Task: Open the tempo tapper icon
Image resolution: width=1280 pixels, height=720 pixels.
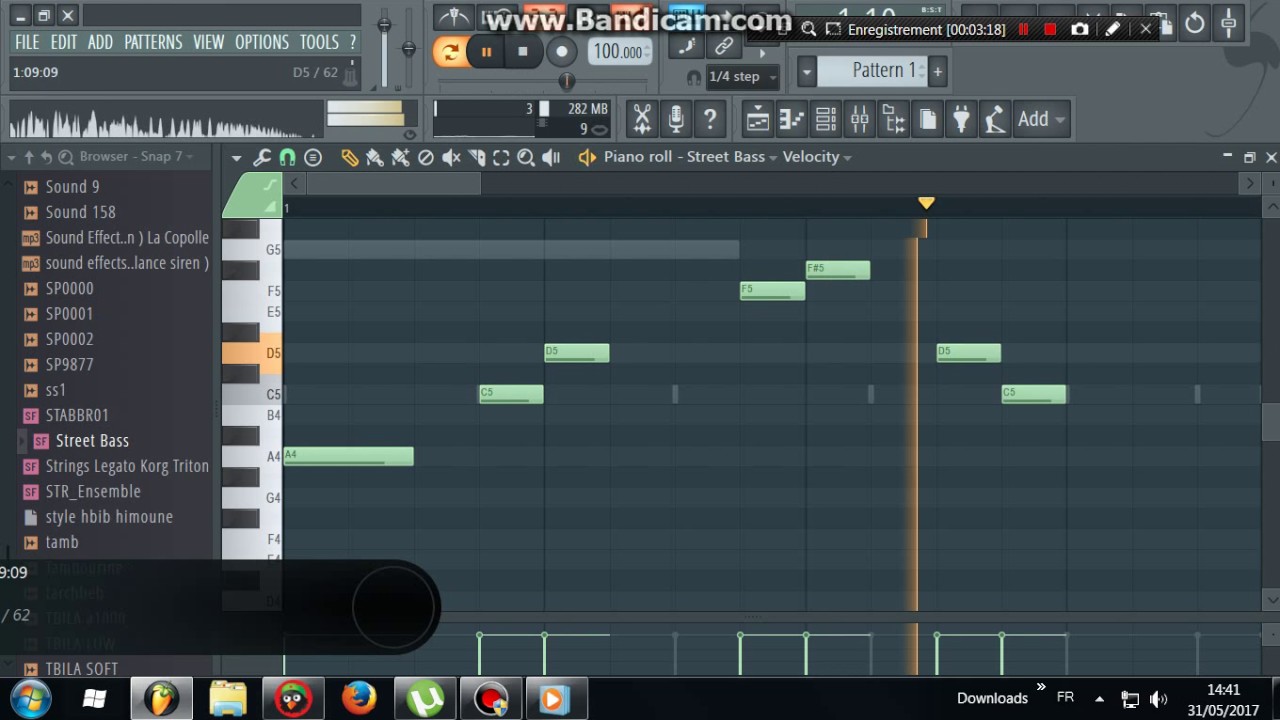Action: coord(994,119)
